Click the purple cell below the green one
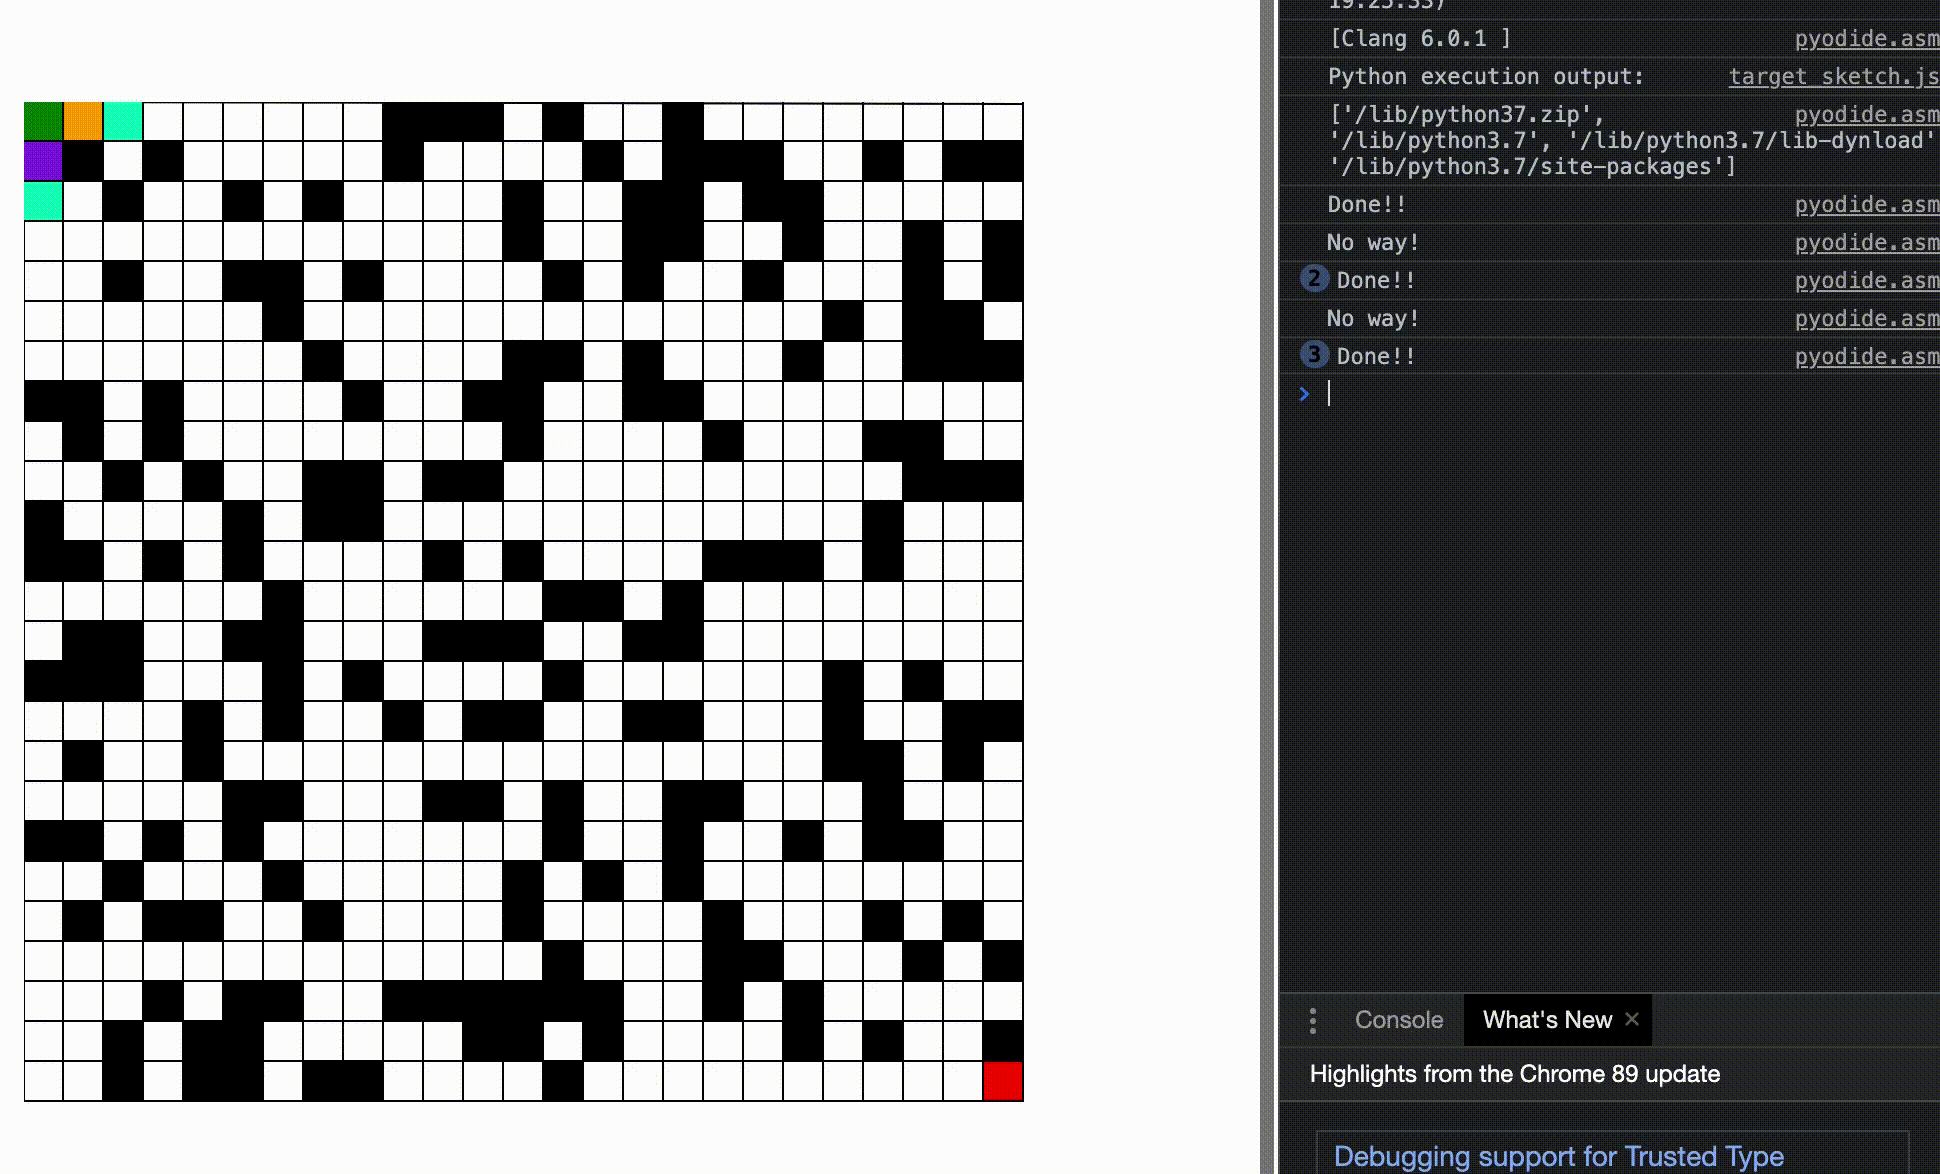Screen dimensions: 1940x1174 point(44,161)
